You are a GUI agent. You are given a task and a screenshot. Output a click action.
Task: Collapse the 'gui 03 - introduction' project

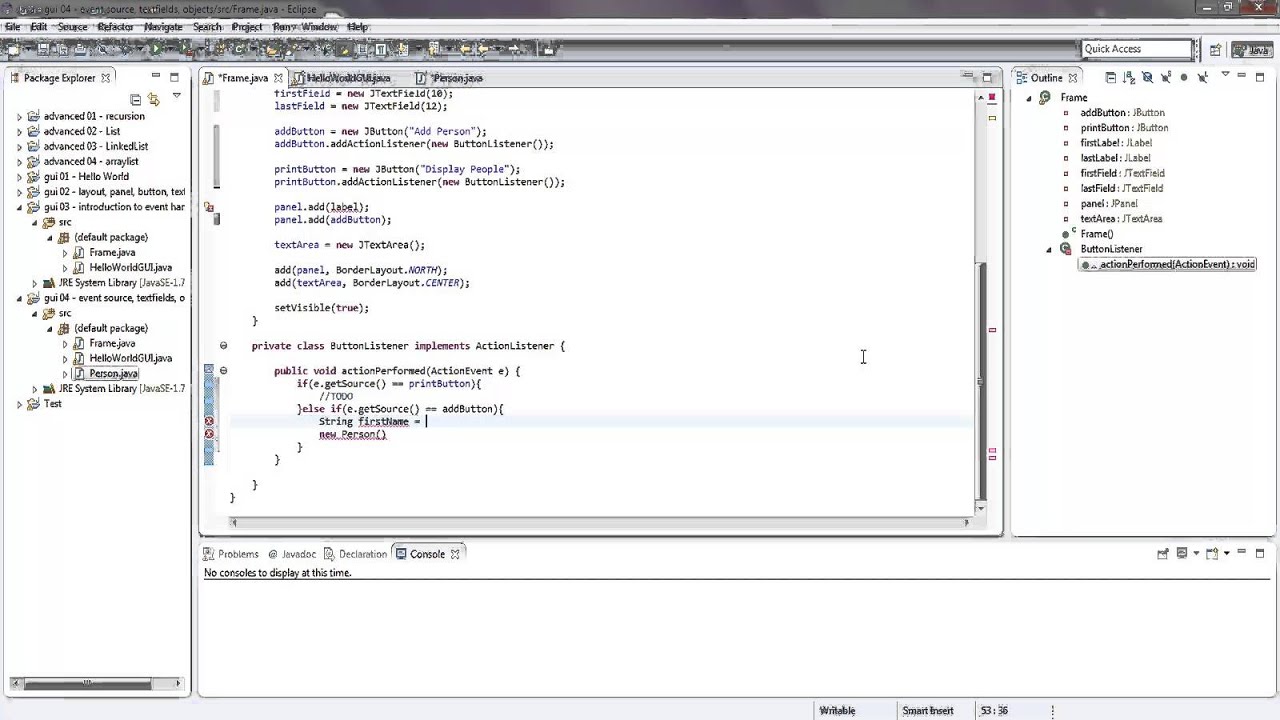[19, 207]
